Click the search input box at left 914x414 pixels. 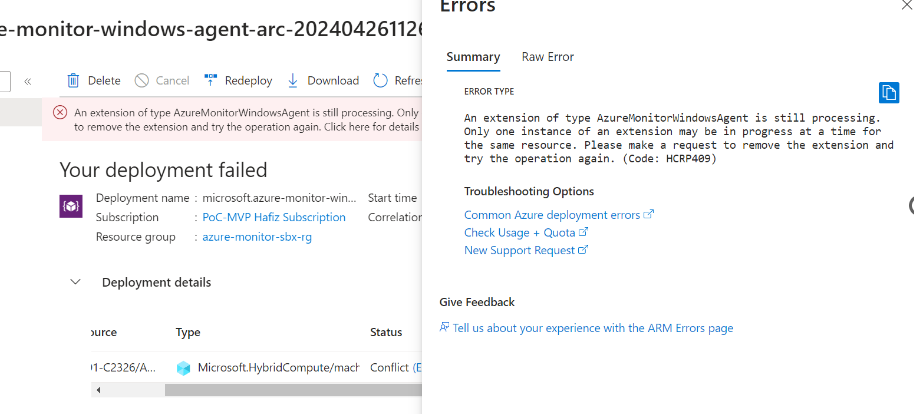coord(5,81)
